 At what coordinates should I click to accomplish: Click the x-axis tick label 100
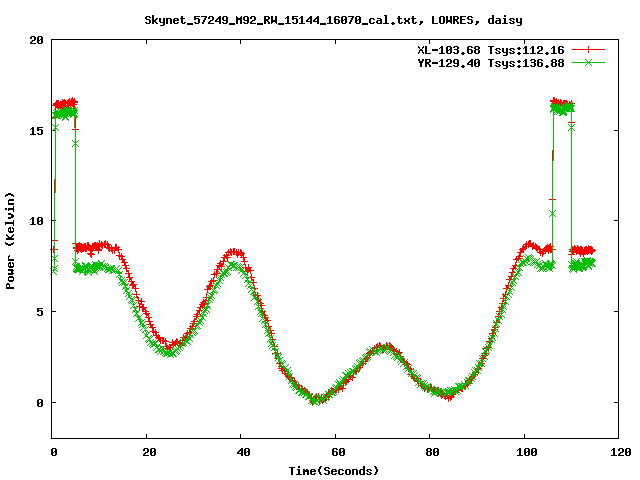(x=527, y=452)
